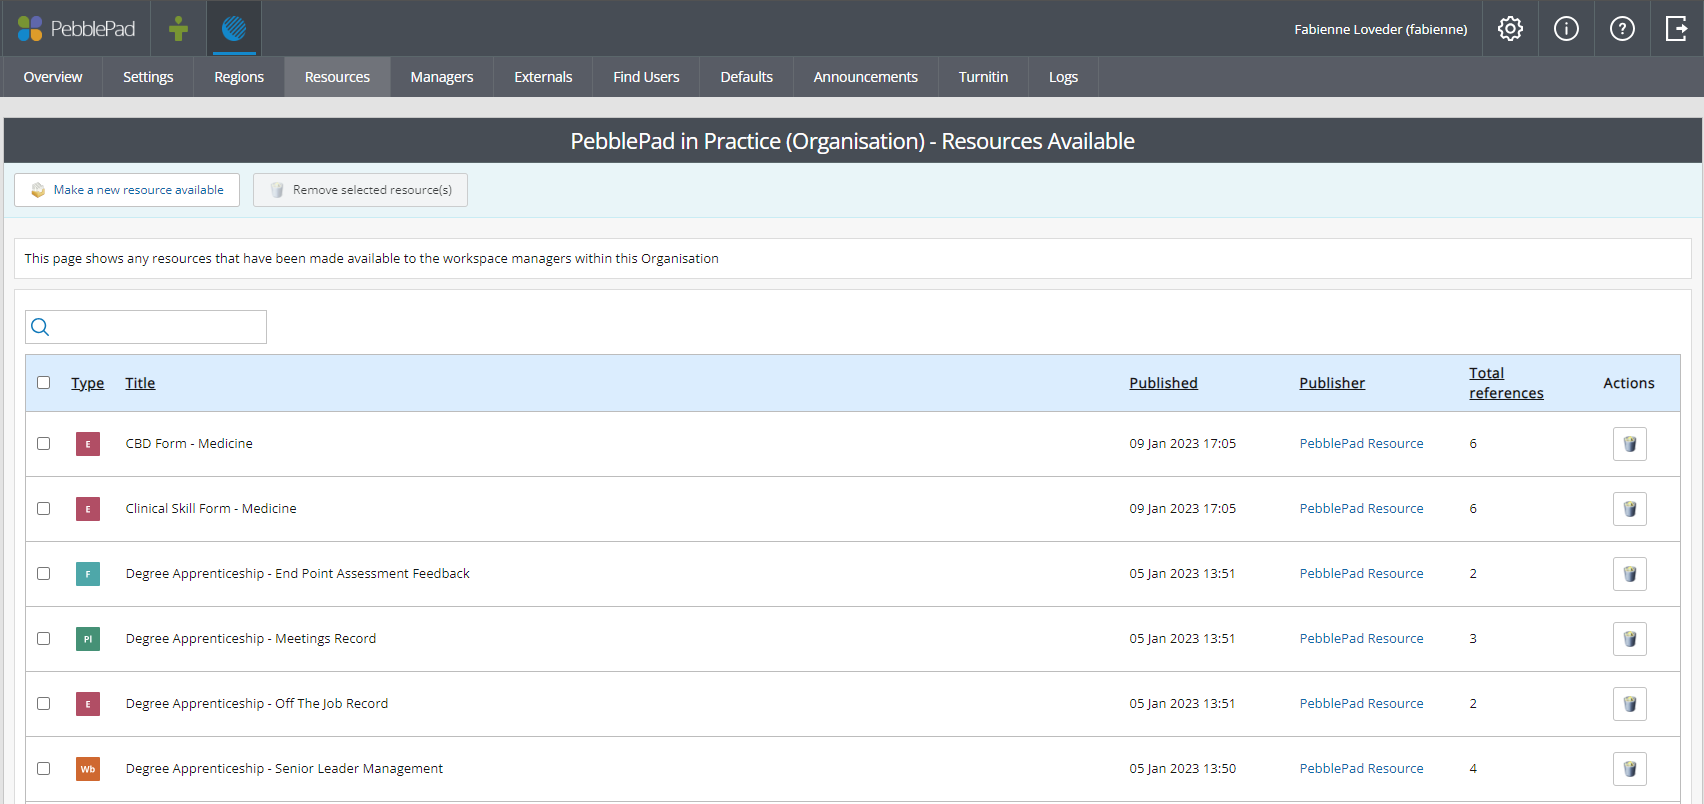
Task: Open the information circle icon
Action: tap(1566, 28)
